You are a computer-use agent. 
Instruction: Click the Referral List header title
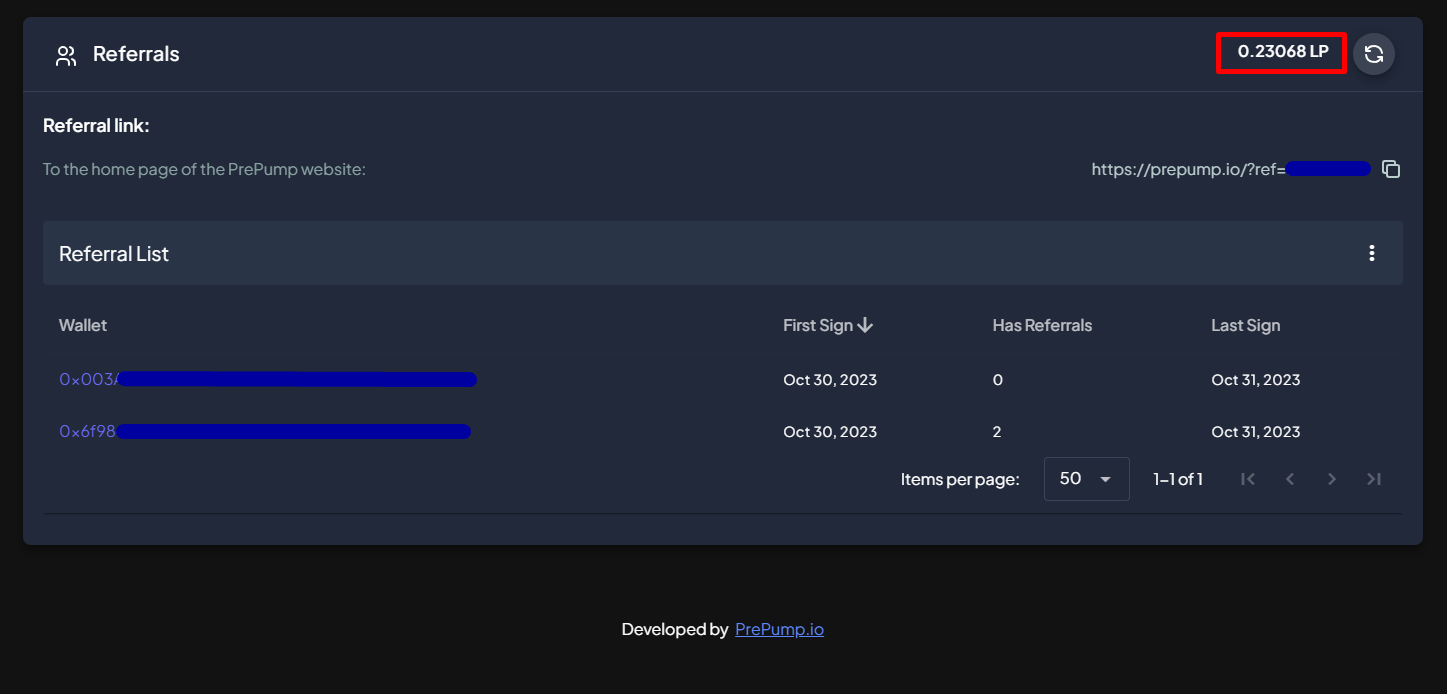114,254
